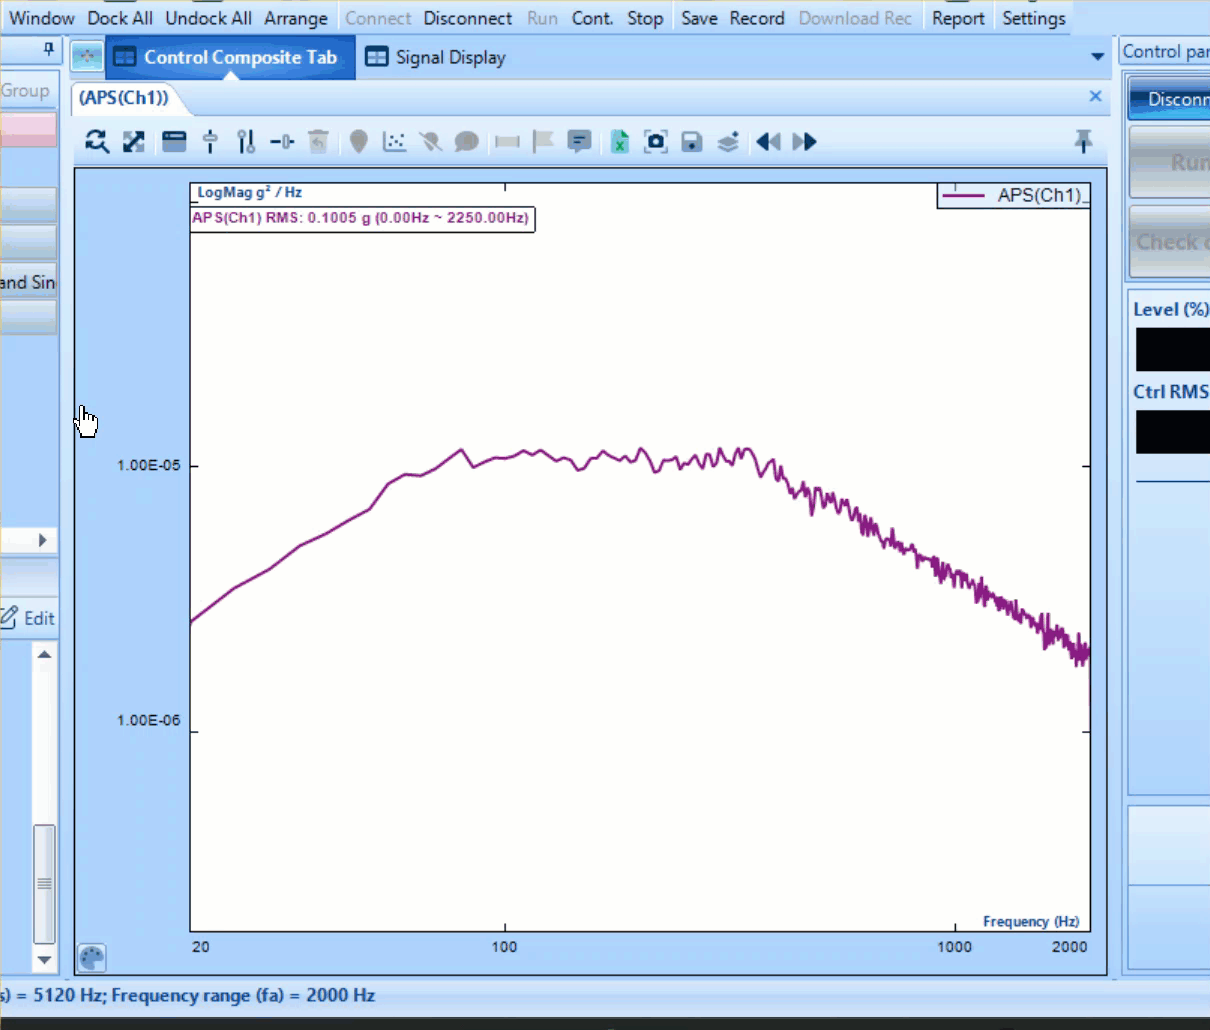The width and height of the screenshot is (1210, 1030).
Task: Click the comment annotation icon
Action: (579, 142)
